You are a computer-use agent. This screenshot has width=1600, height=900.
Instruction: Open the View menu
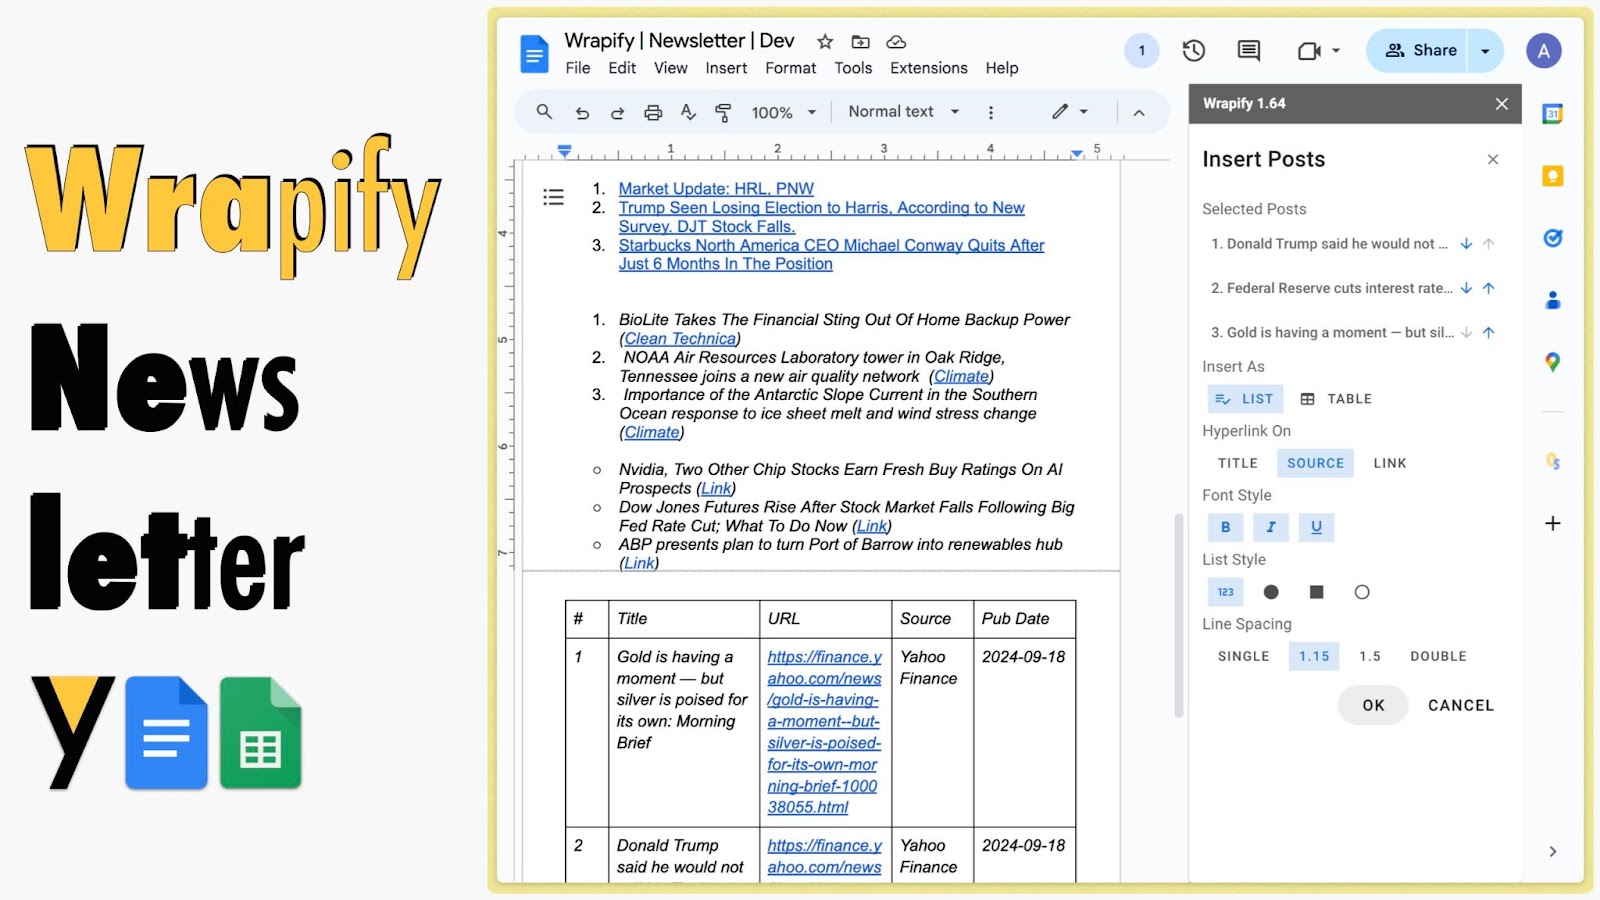coord(671,68)
